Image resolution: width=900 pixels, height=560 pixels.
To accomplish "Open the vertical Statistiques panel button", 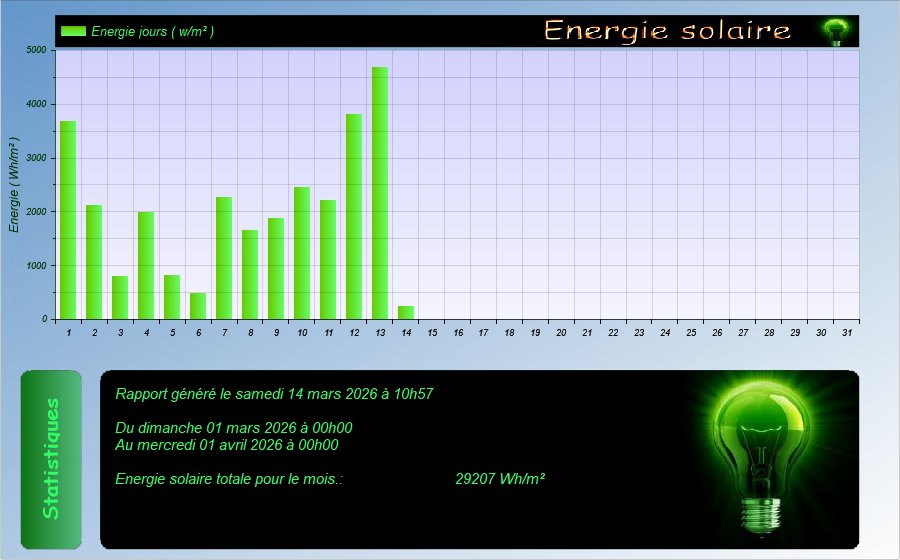I will (x=51, y=459).
